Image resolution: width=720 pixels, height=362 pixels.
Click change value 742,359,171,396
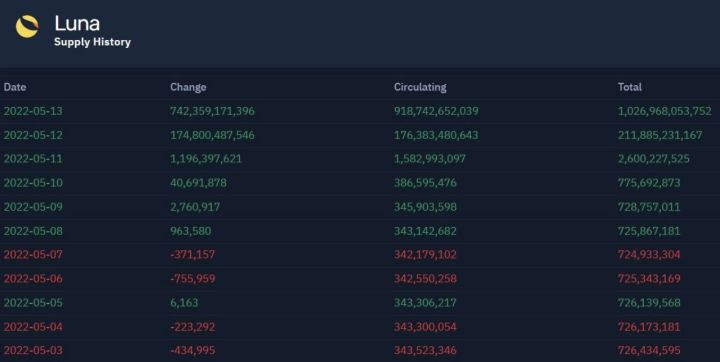(212, 111)
